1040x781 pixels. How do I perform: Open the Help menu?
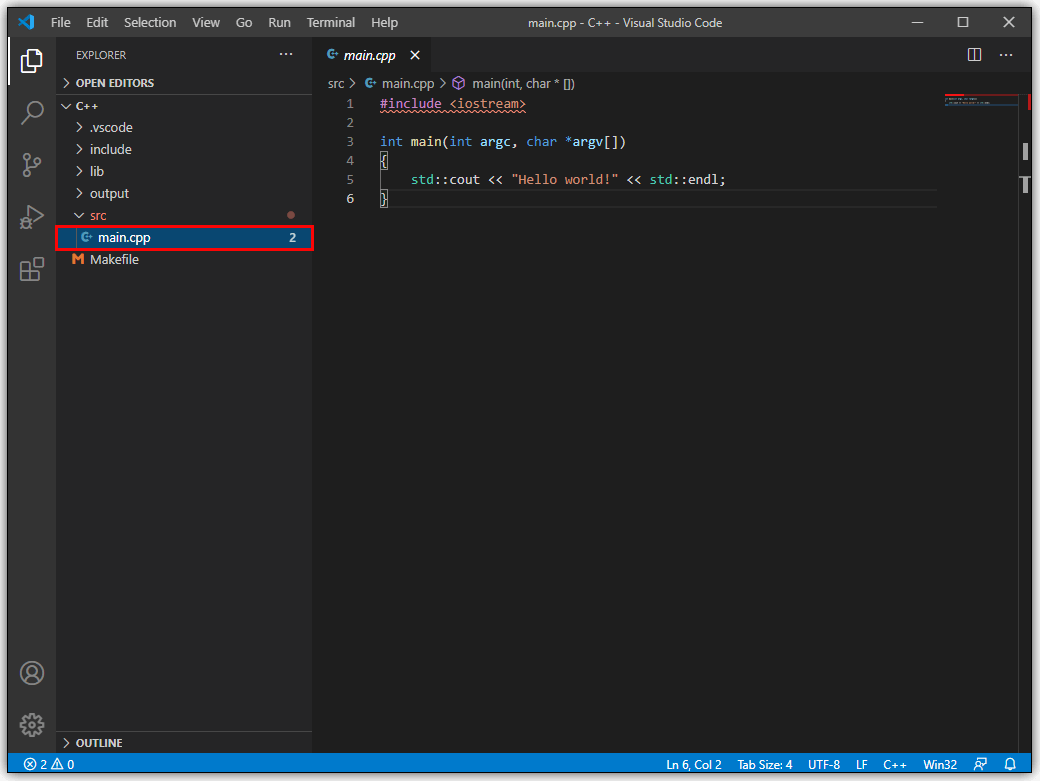pyautogui.click(x=384, y=23)
